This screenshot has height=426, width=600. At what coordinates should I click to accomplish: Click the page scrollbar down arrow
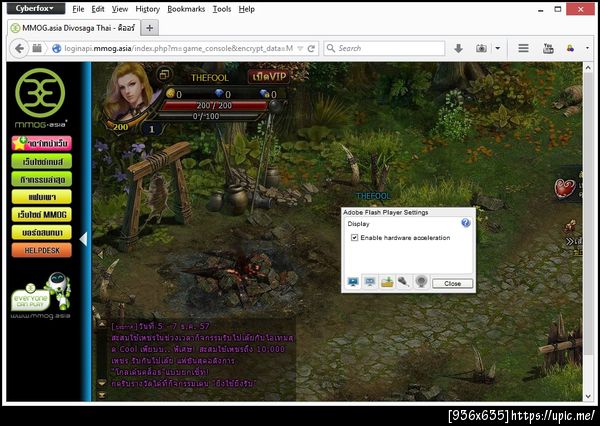588,396
